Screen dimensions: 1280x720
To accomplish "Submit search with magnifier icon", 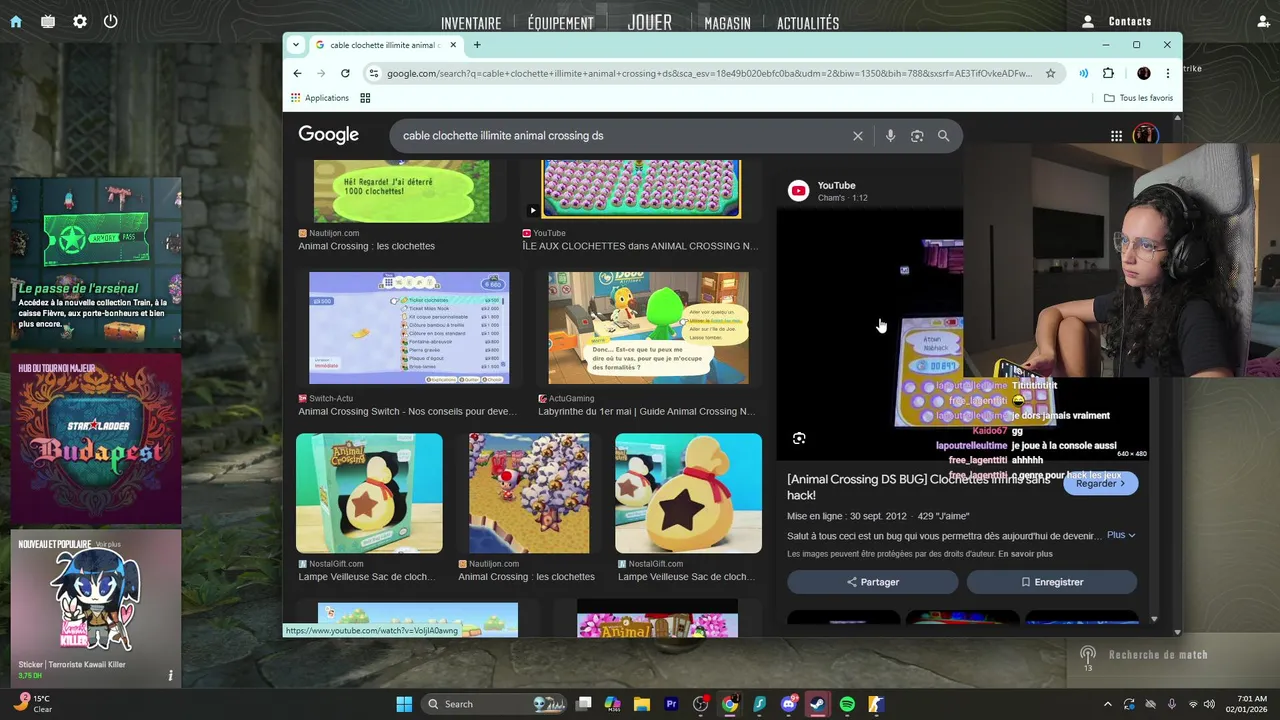I will point(943,136).
